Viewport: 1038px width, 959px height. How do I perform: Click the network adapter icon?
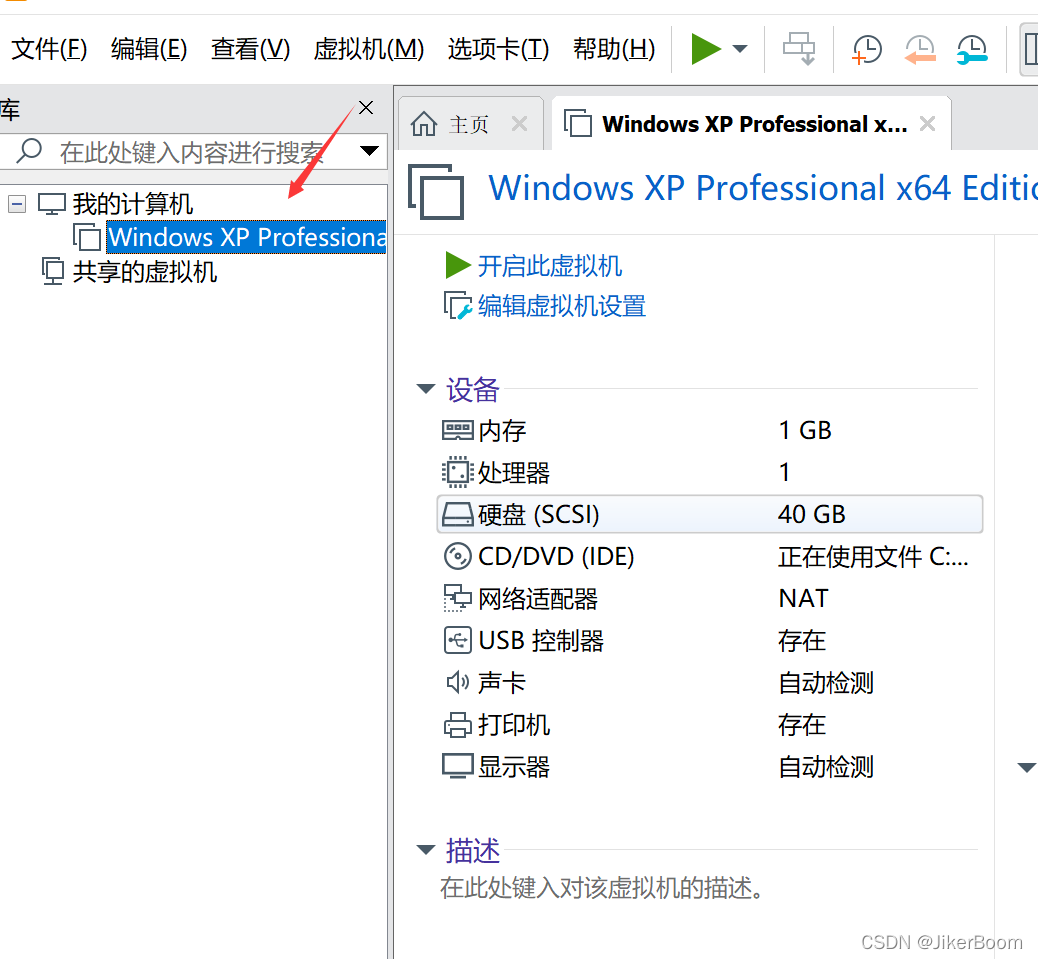pos(457,598)
